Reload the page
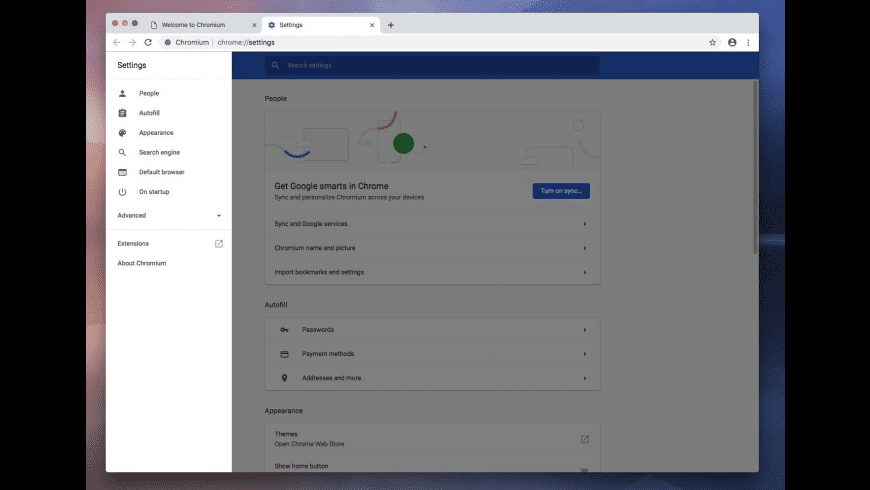This screenshot has width=870, height=490. pos(148,42)
